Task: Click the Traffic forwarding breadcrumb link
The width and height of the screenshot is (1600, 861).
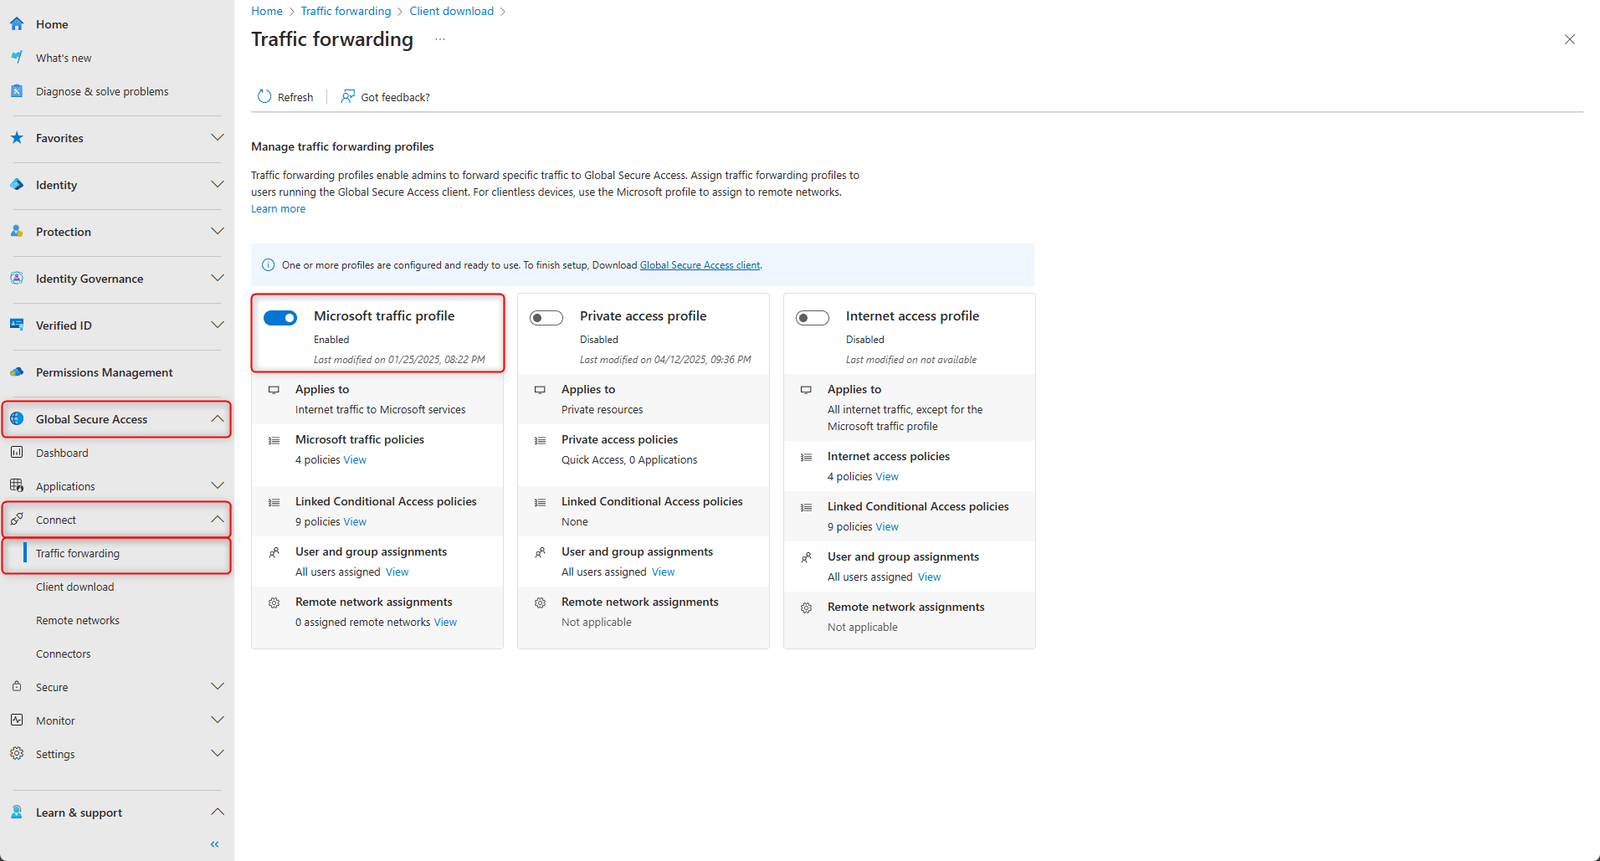Action: point(346,11)
